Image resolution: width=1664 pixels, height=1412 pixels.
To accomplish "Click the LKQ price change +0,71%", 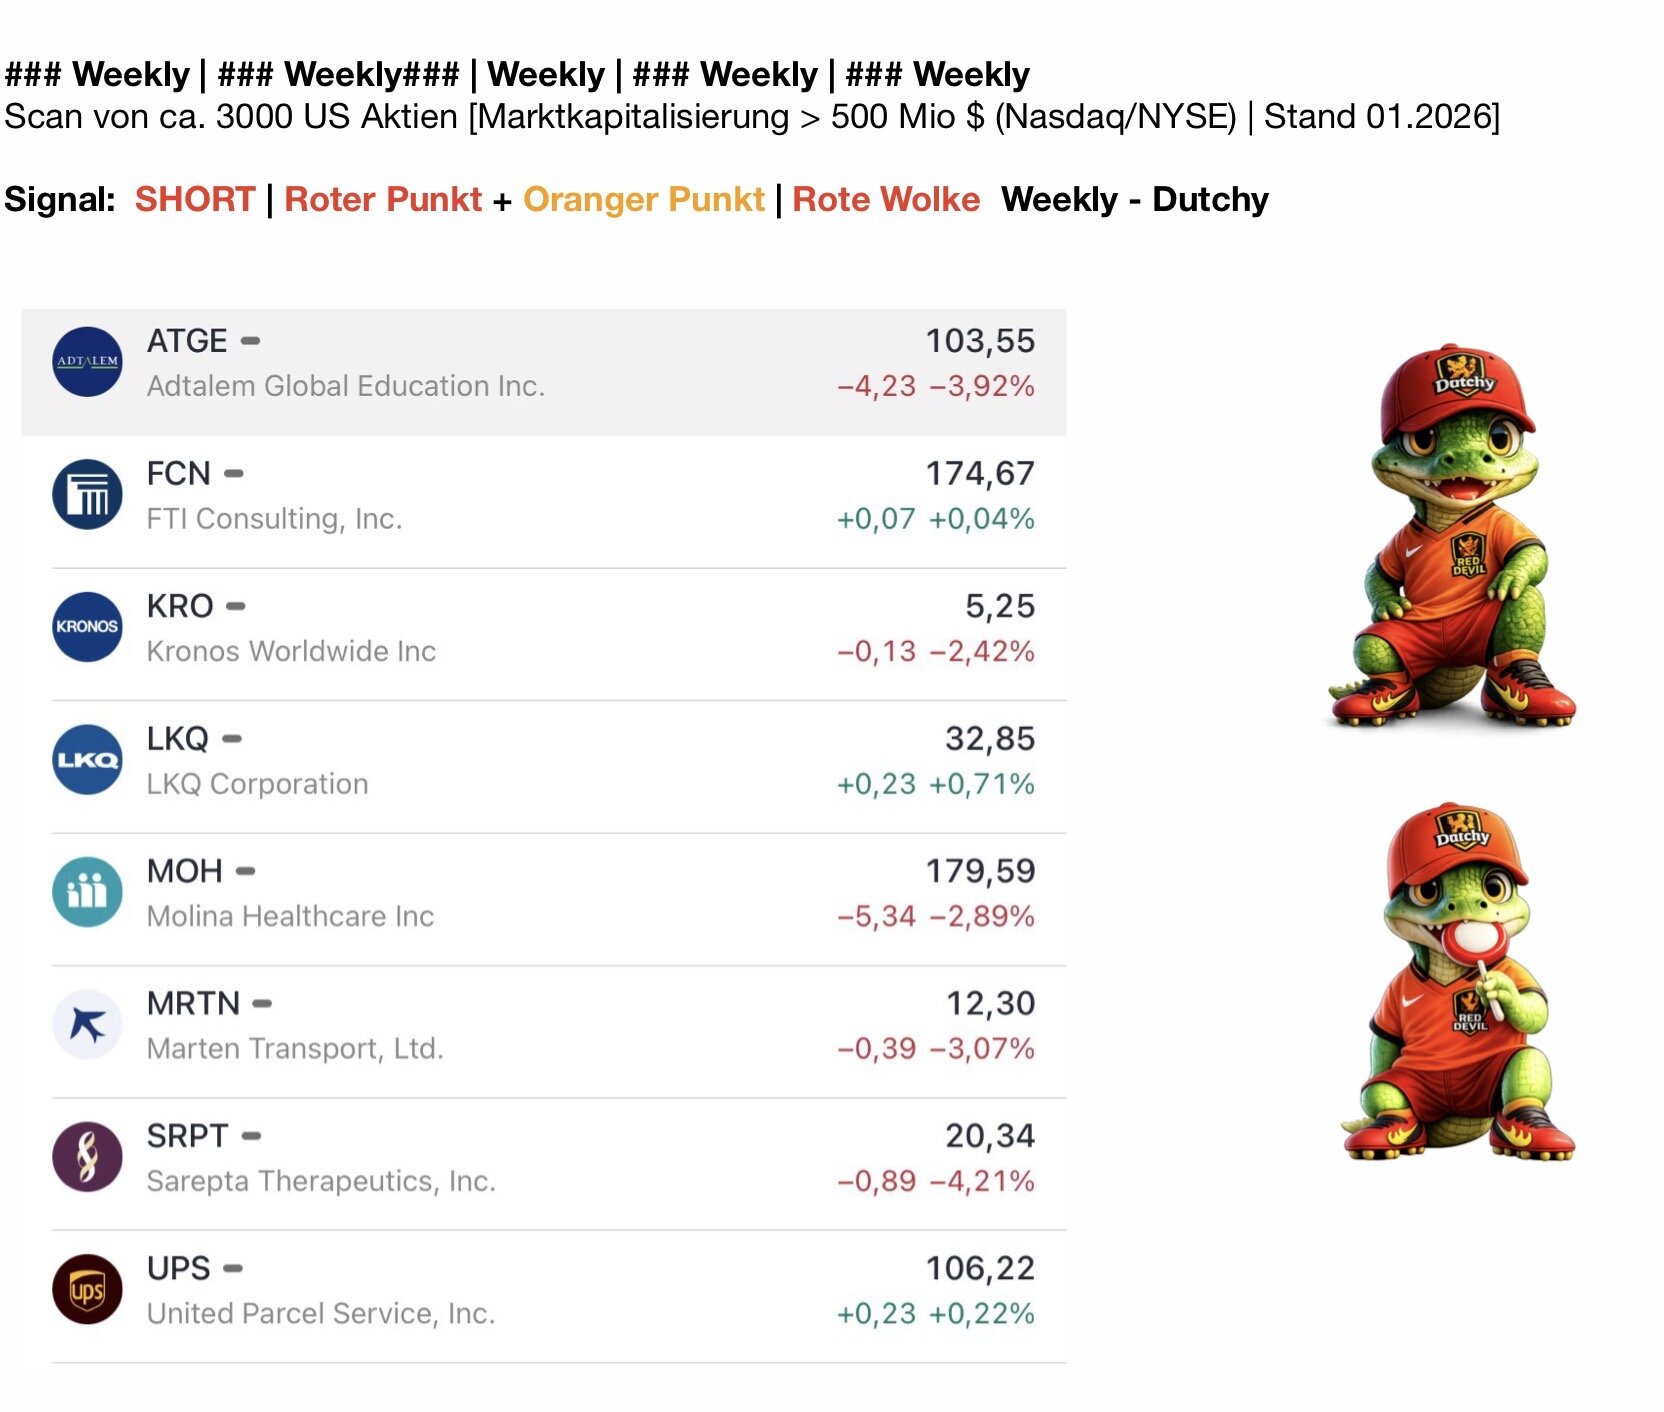I will [981, 784].
